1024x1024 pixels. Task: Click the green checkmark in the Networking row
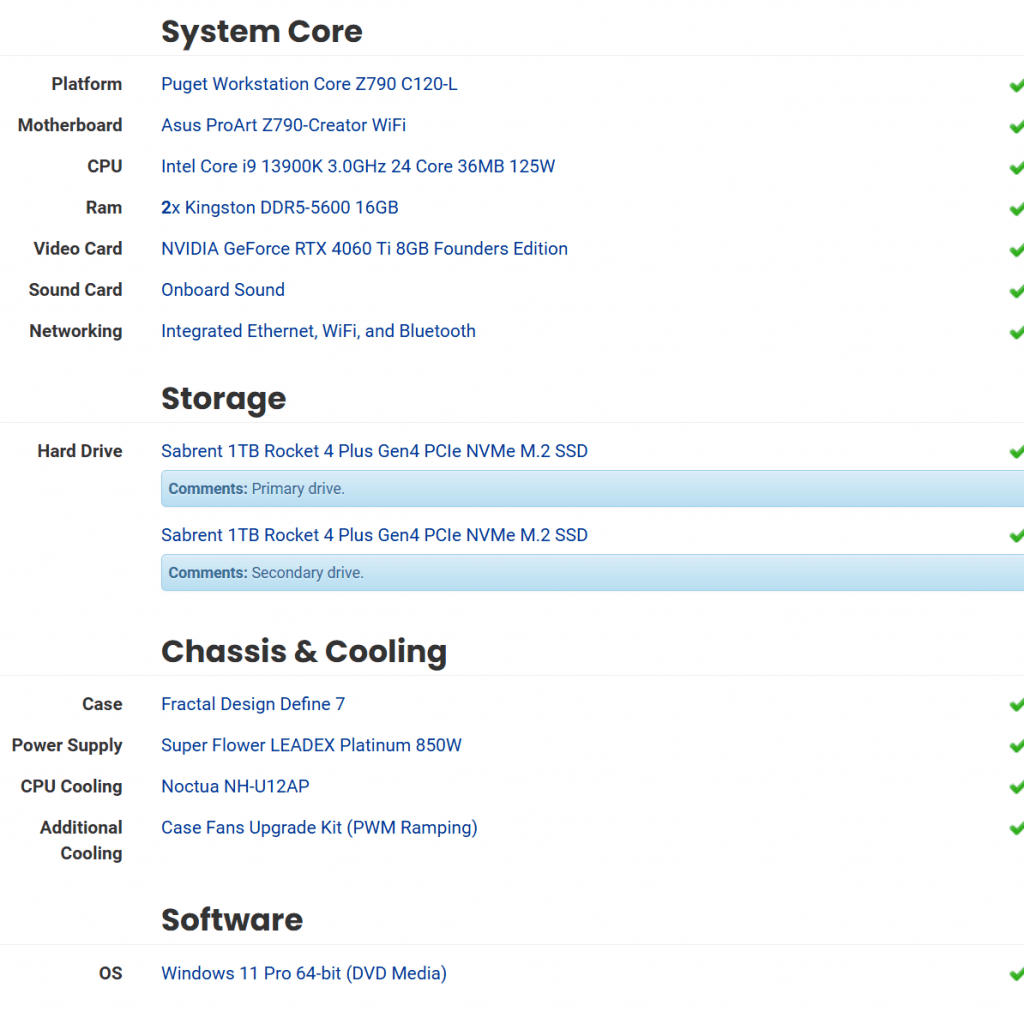(1016, 332)
